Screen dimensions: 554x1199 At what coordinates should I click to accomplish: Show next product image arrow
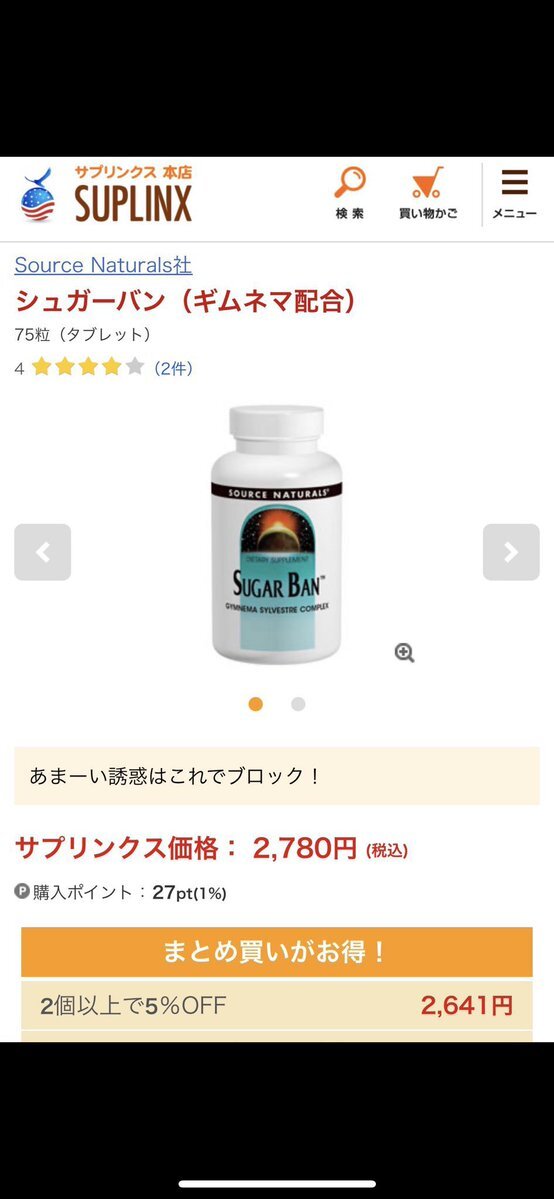[x=511, y=552]
